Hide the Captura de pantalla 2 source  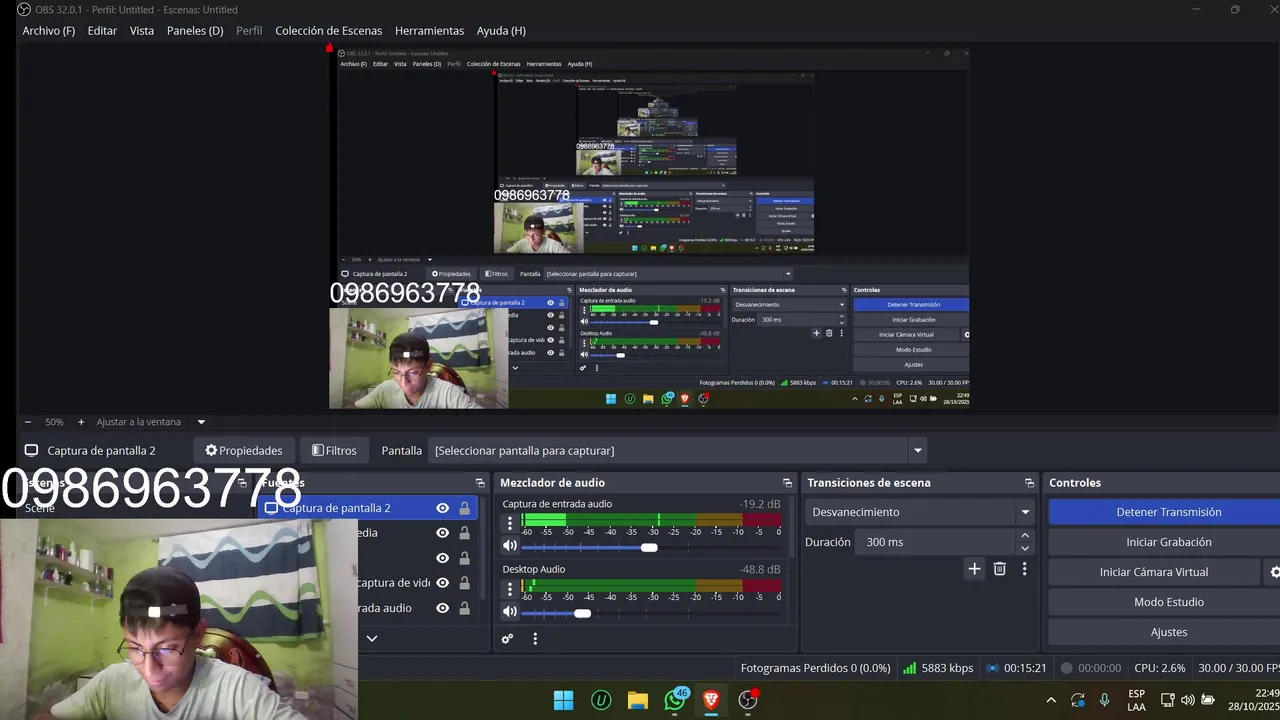click(x=442, y=508)
